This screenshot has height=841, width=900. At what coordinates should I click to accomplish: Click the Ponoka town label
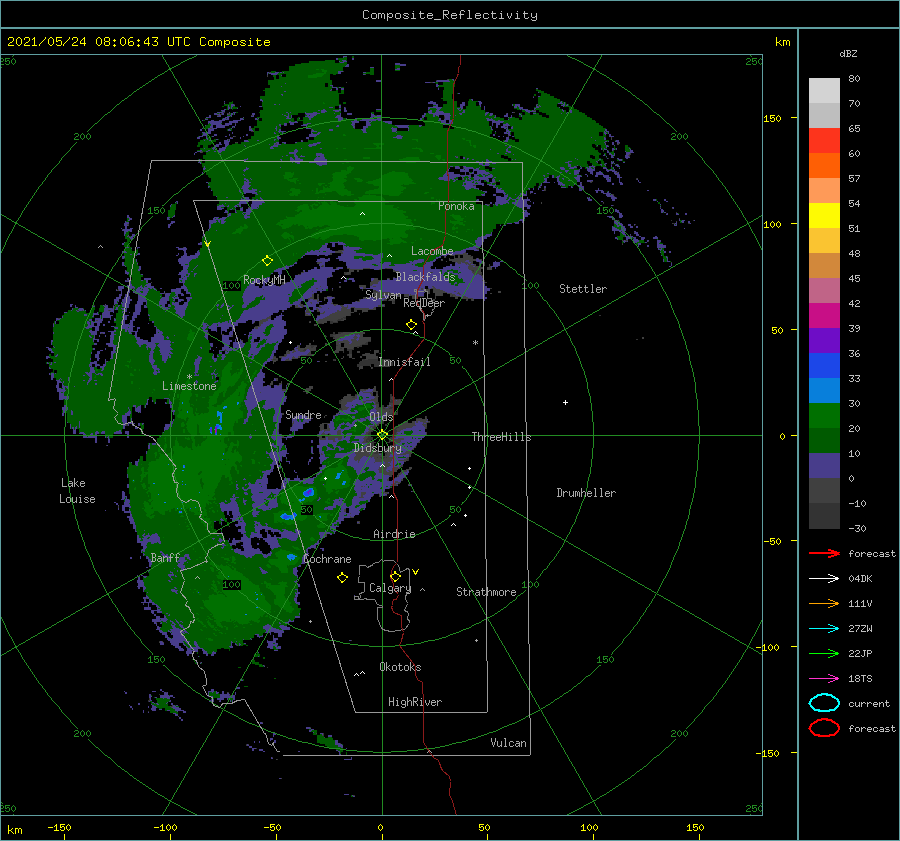[x=456, y=207]
